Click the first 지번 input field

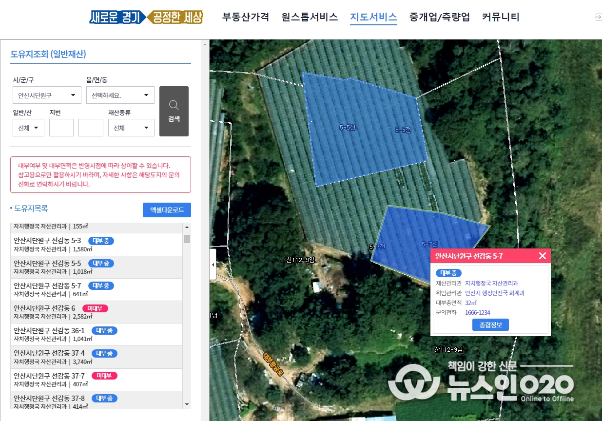[61, 128]
